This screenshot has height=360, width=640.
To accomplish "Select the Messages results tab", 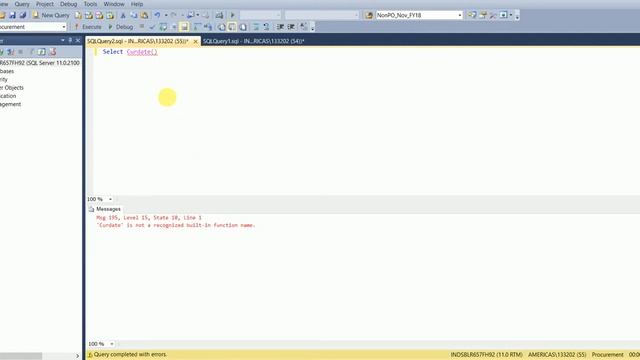I will click(105, 209).
